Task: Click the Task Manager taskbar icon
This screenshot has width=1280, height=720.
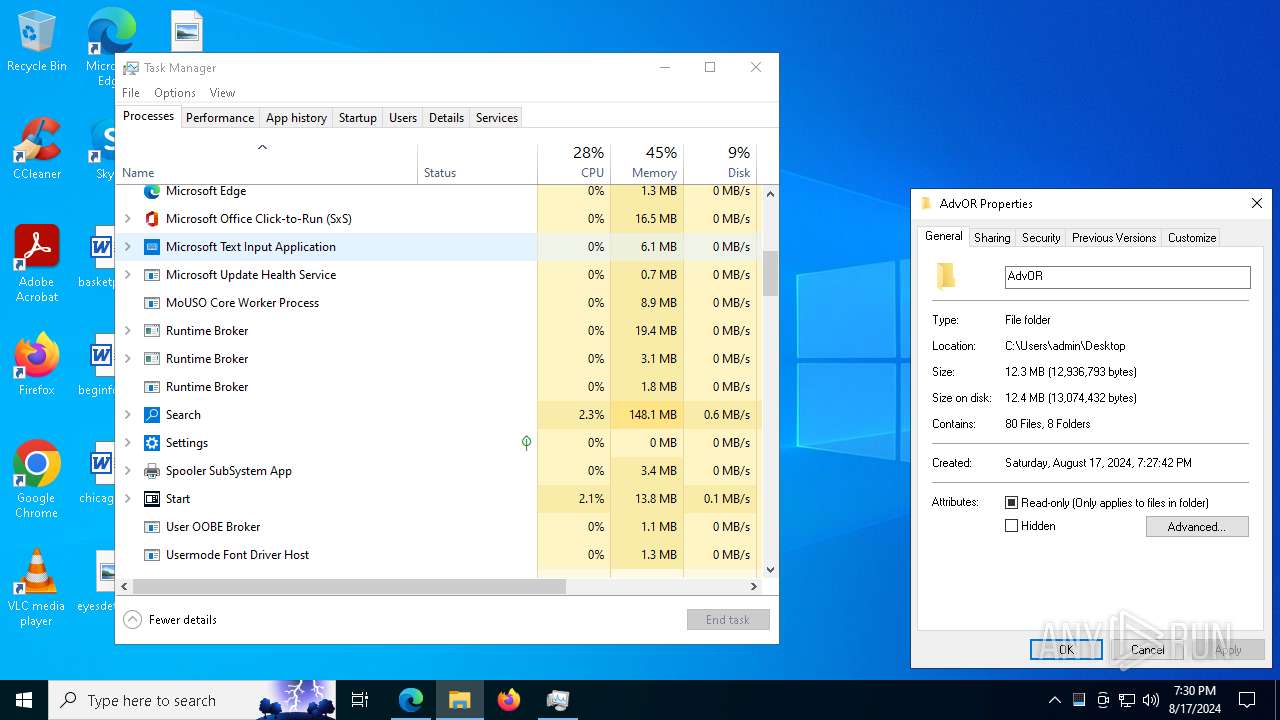Action: pyautogui.click(x=558, y=700)
